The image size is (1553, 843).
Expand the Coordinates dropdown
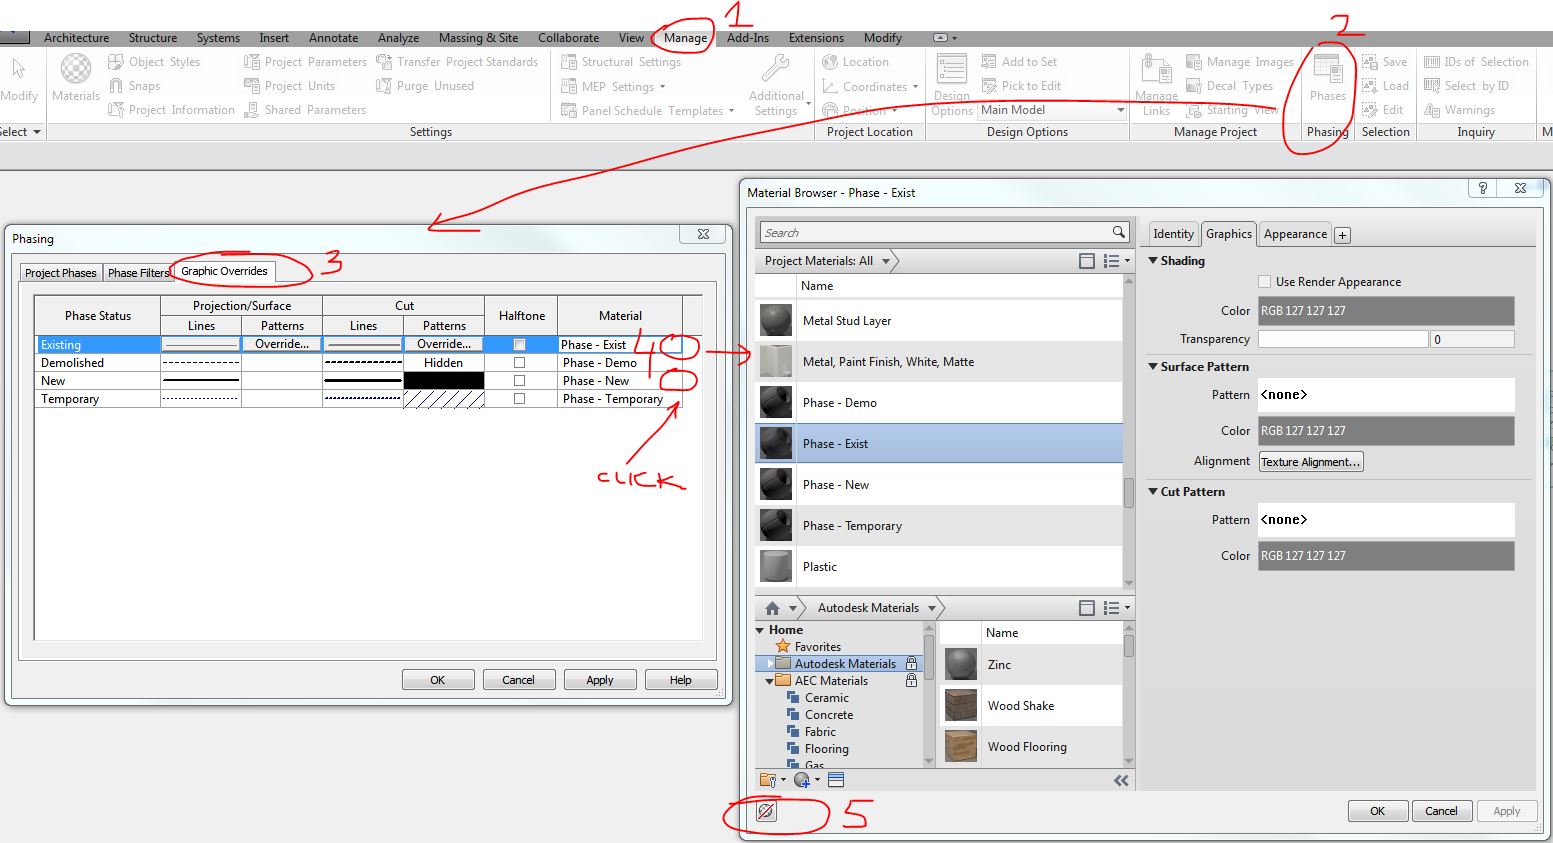coord(915,87)
